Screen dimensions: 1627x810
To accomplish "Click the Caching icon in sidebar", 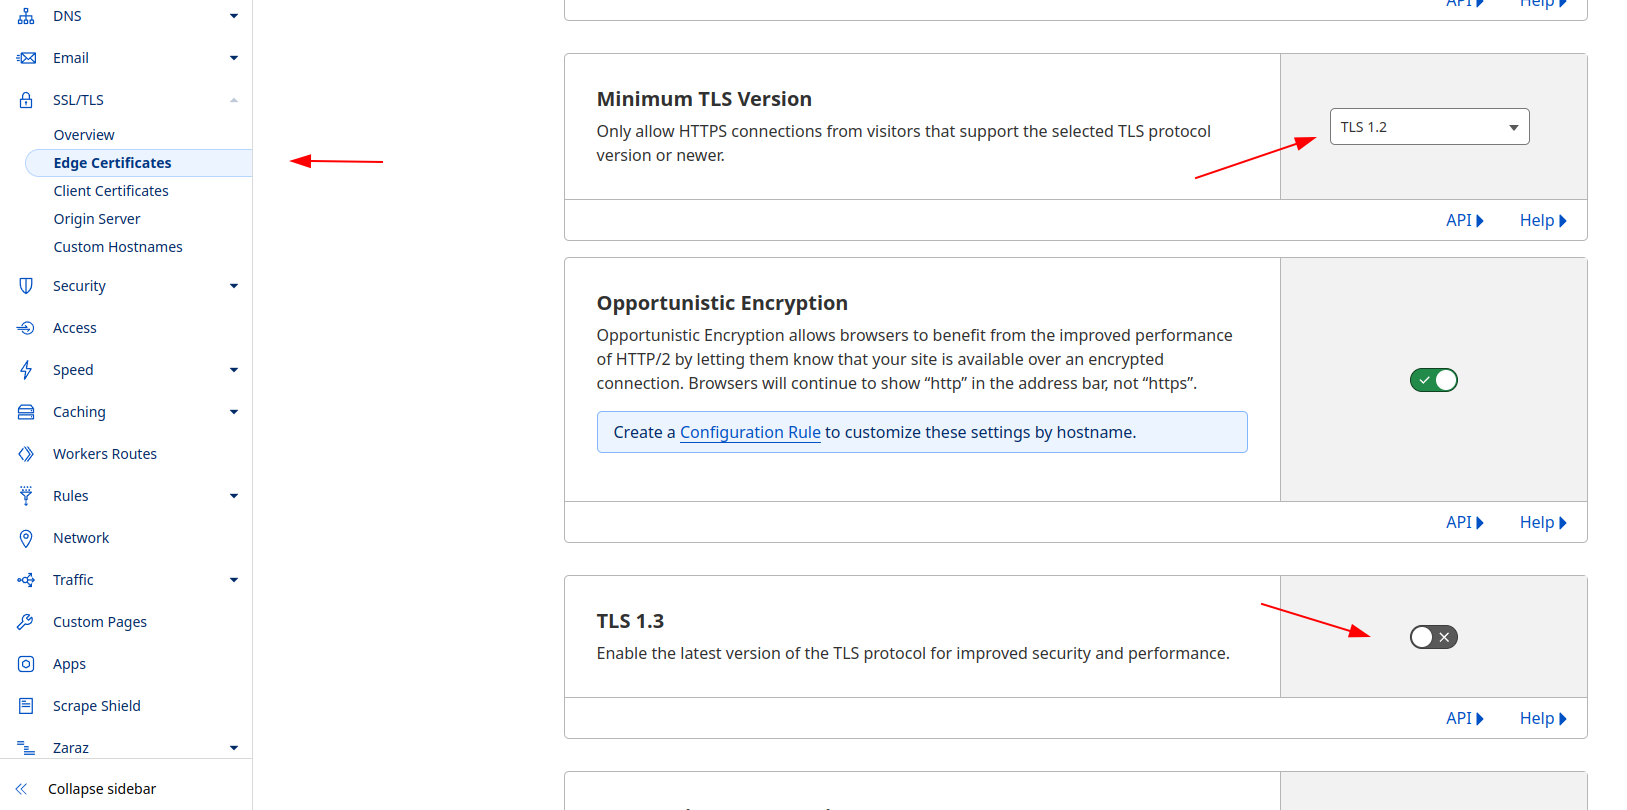I will pos(26,412).
